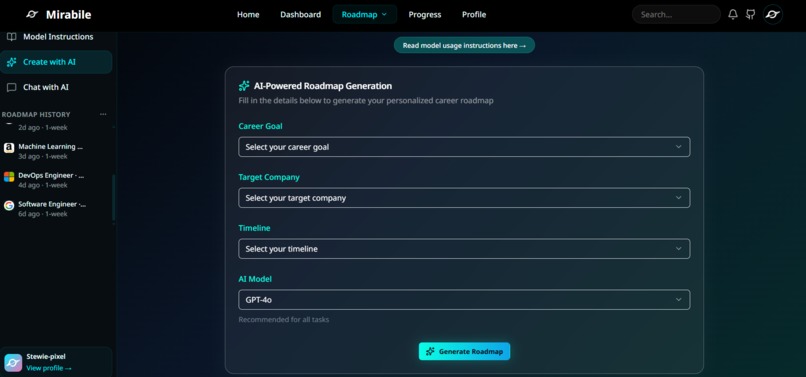Click the Amazon logo in the history list

tap(9, 148)
